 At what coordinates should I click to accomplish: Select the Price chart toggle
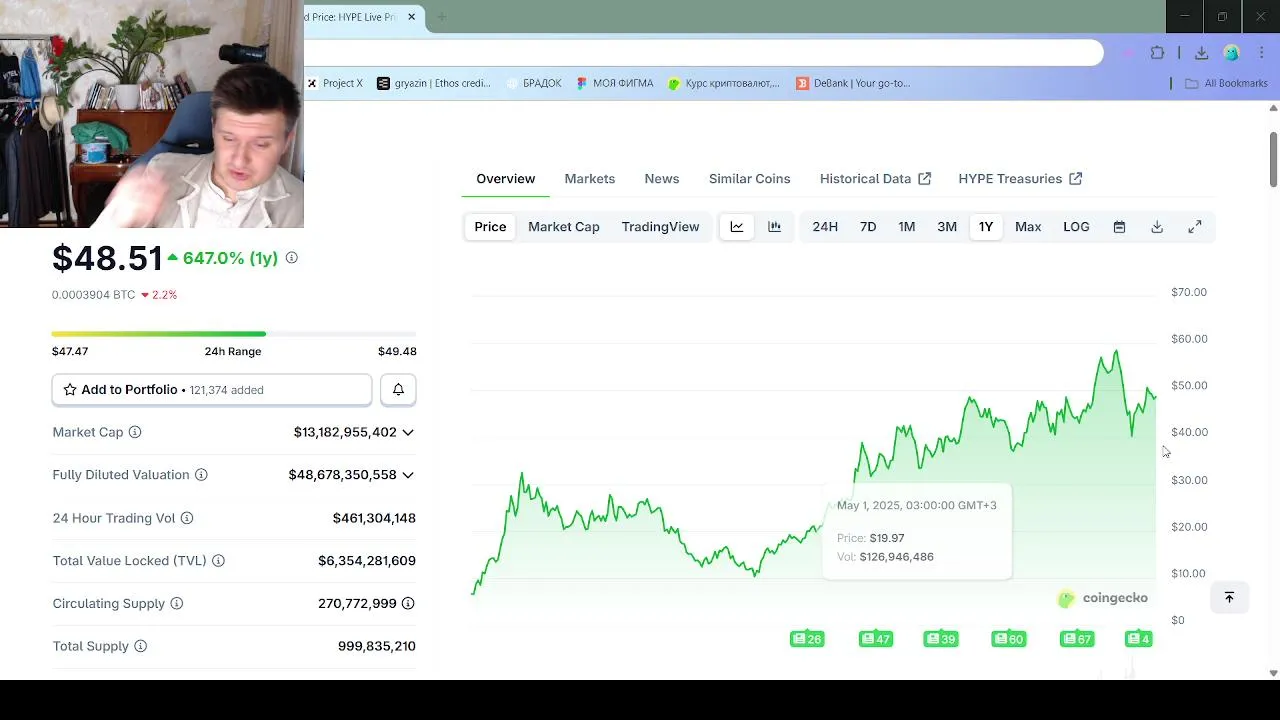[490, 227]
